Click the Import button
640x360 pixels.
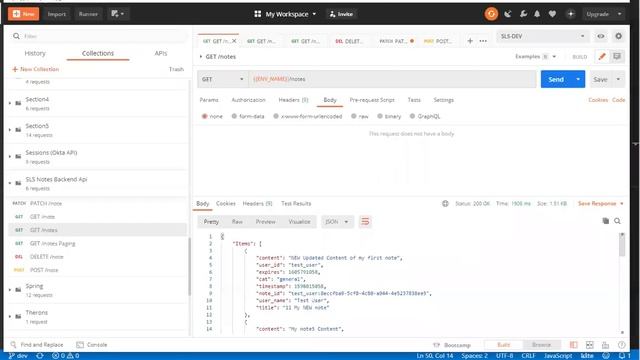(56, 14)
